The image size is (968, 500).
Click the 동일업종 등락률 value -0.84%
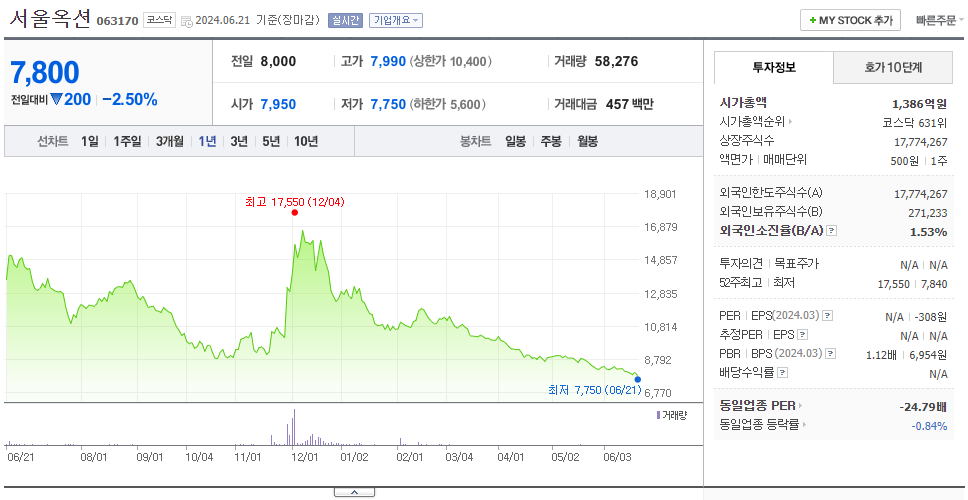click(930, 425)
